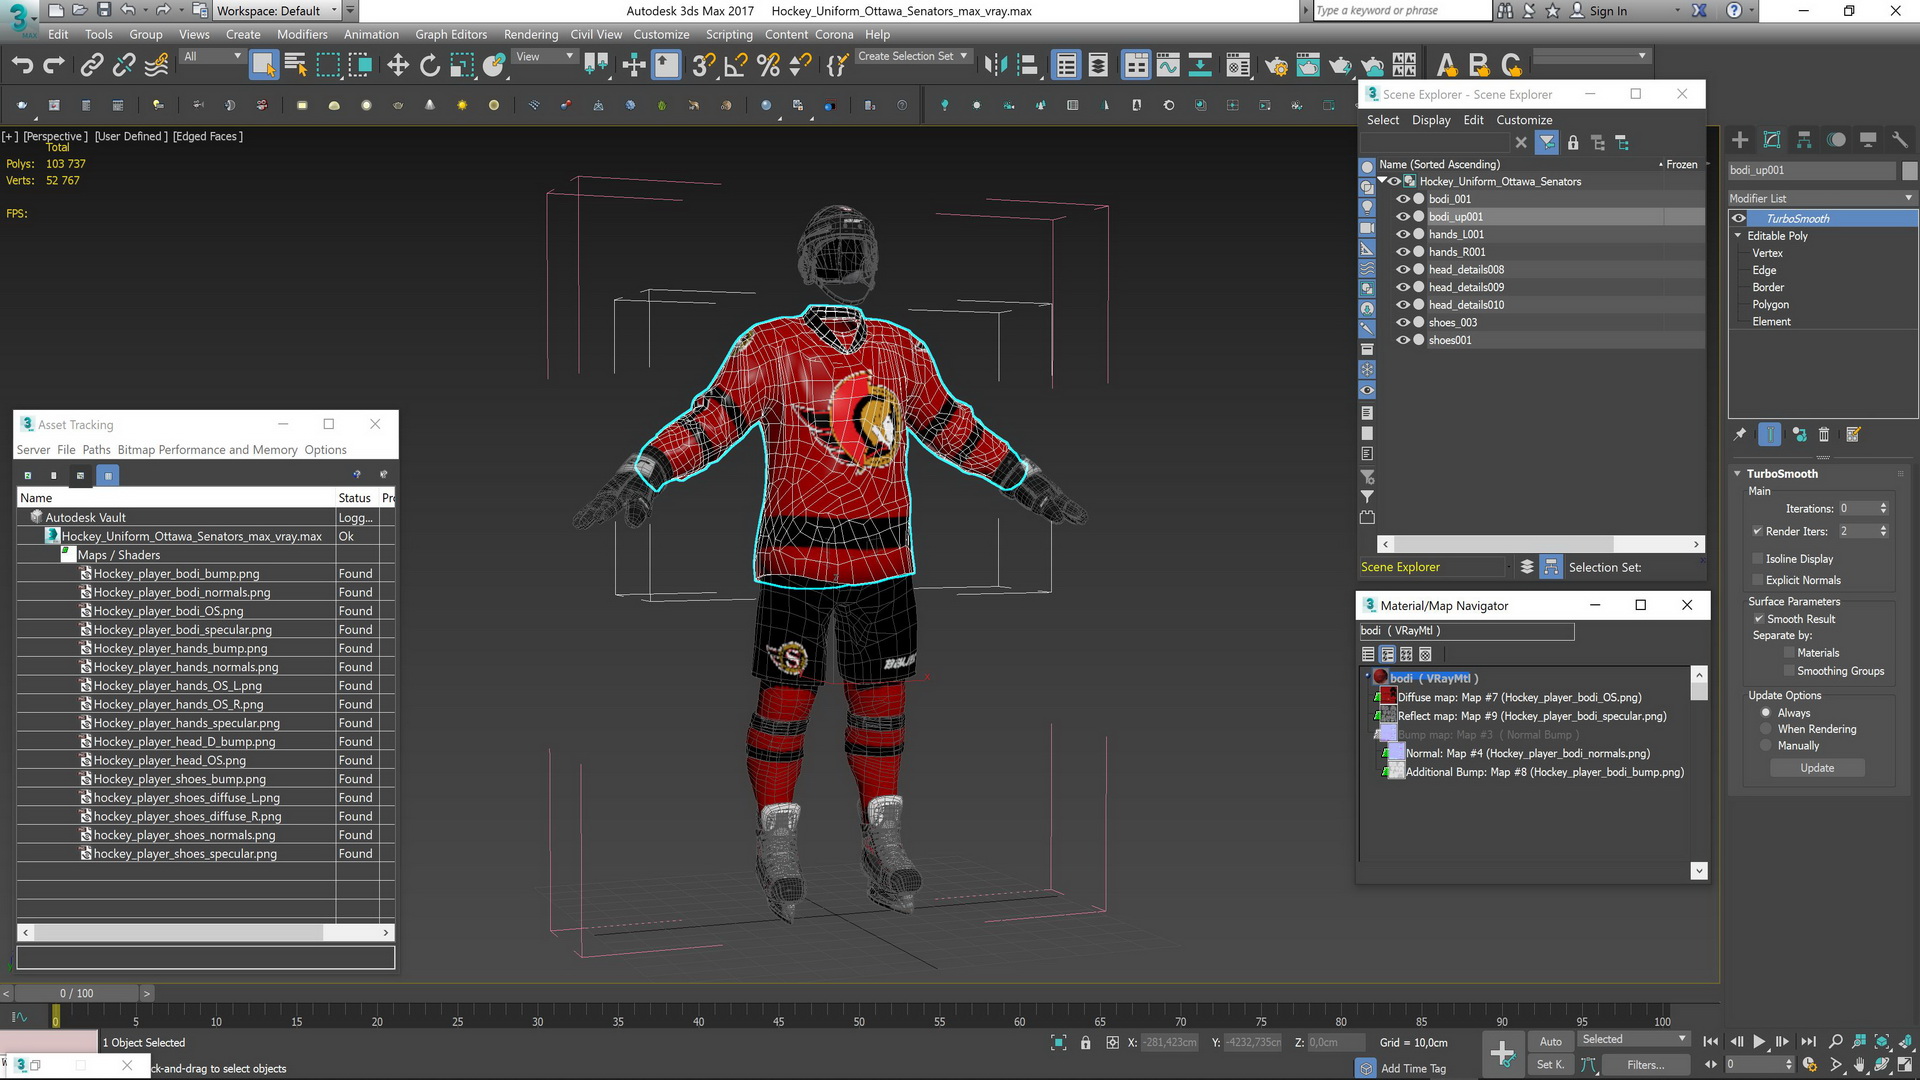The height and width of the screenshot is (1080, 1920).
Task: Toggle the selection lock padlock in status bar
Action: pos(1086,1043)
